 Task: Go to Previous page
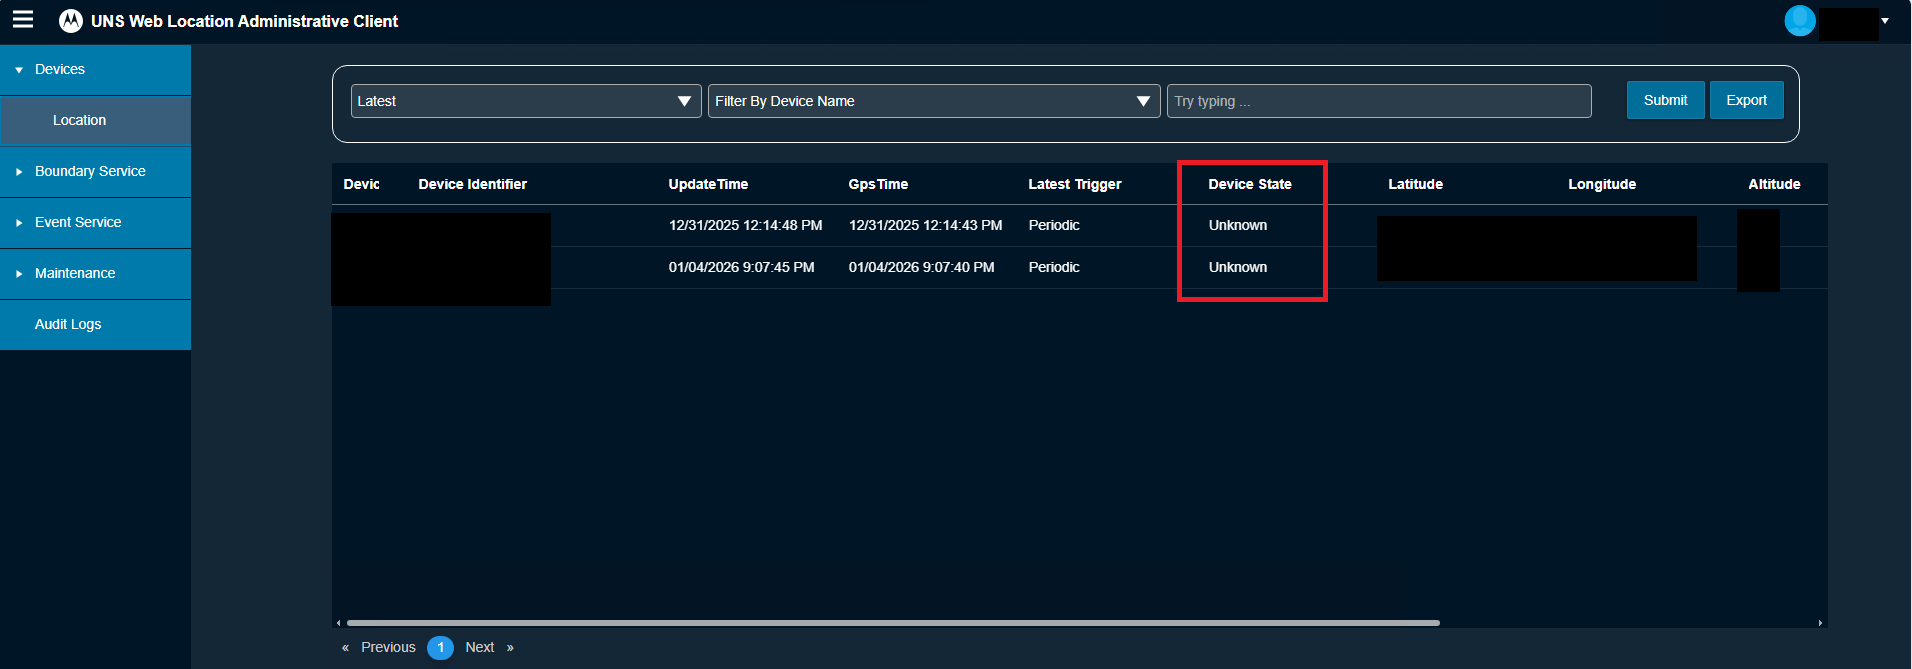coord(388,647)
